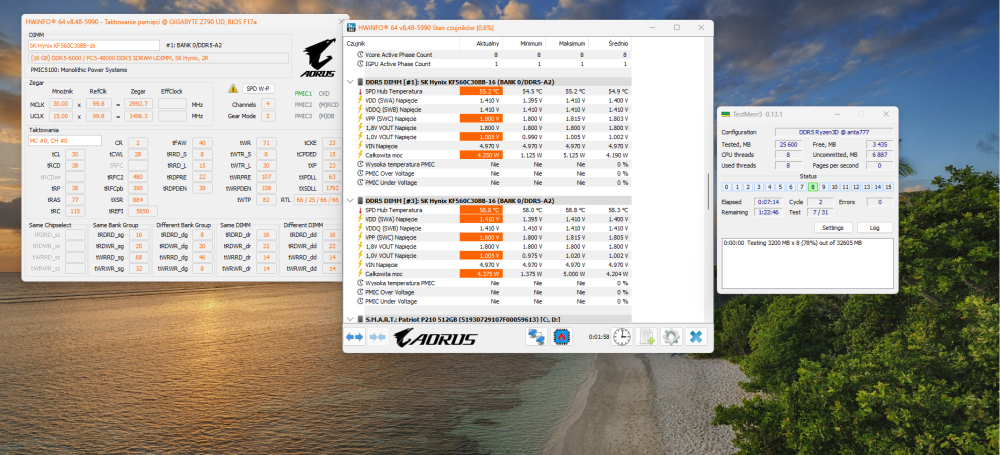Click the collapse-columns inward arrows icon in HWiNFO sensors
This screenshot has width=1000, height=455.
(378, 336)
